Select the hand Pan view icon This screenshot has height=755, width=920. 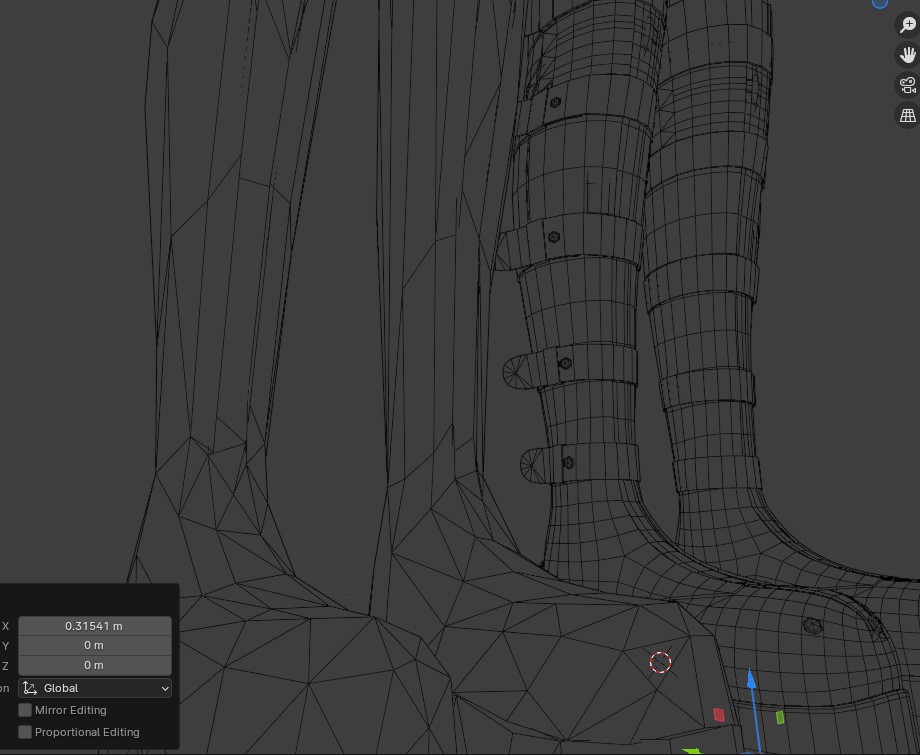click(907, 55)
